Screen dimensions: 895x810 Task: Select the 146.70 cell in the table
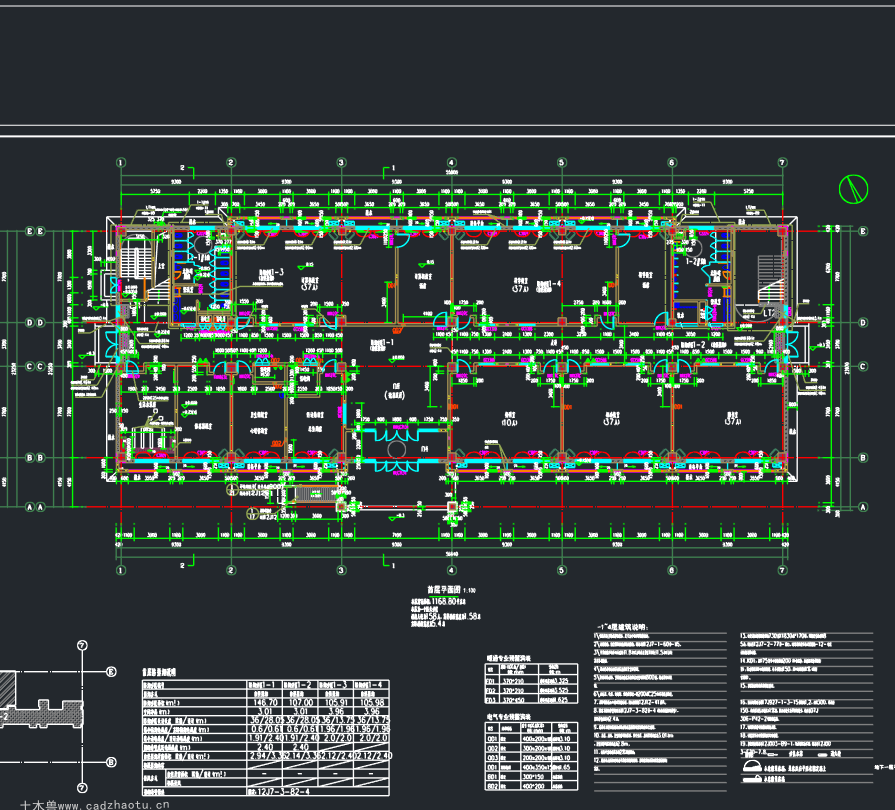[x=265, y=703]
